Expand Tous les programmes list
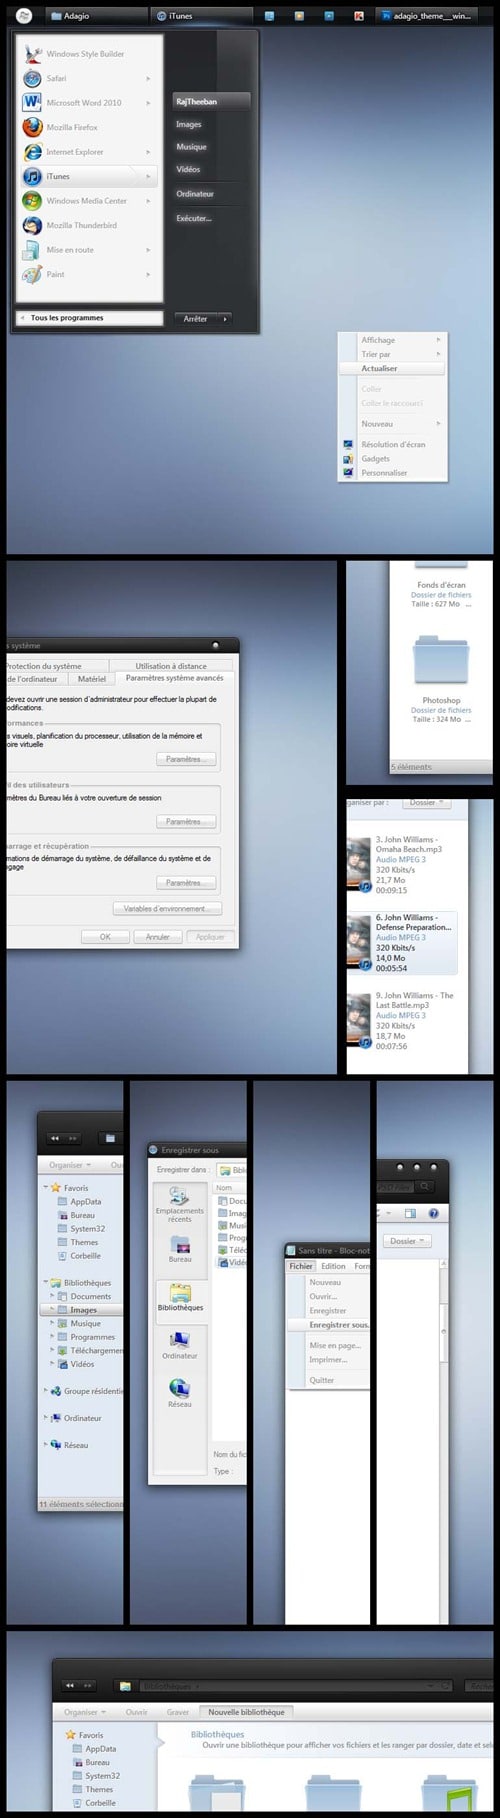This screenshot has width=500, height=1818. [x=89, y=318]
